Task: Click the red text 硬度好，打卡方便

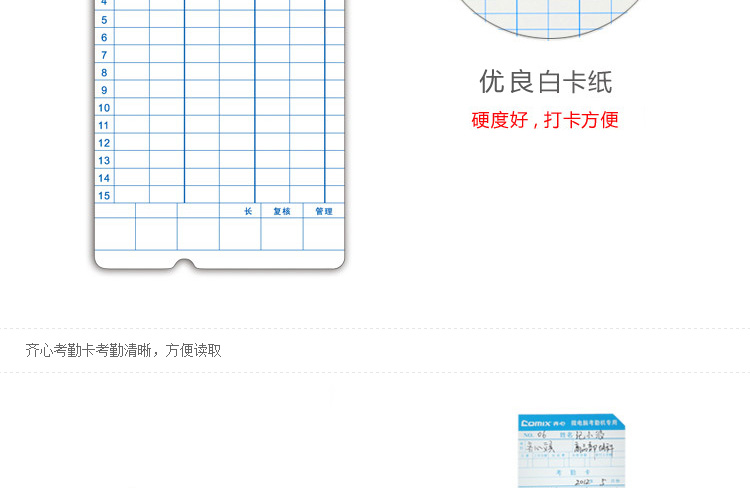Action: tap(545, 120)
